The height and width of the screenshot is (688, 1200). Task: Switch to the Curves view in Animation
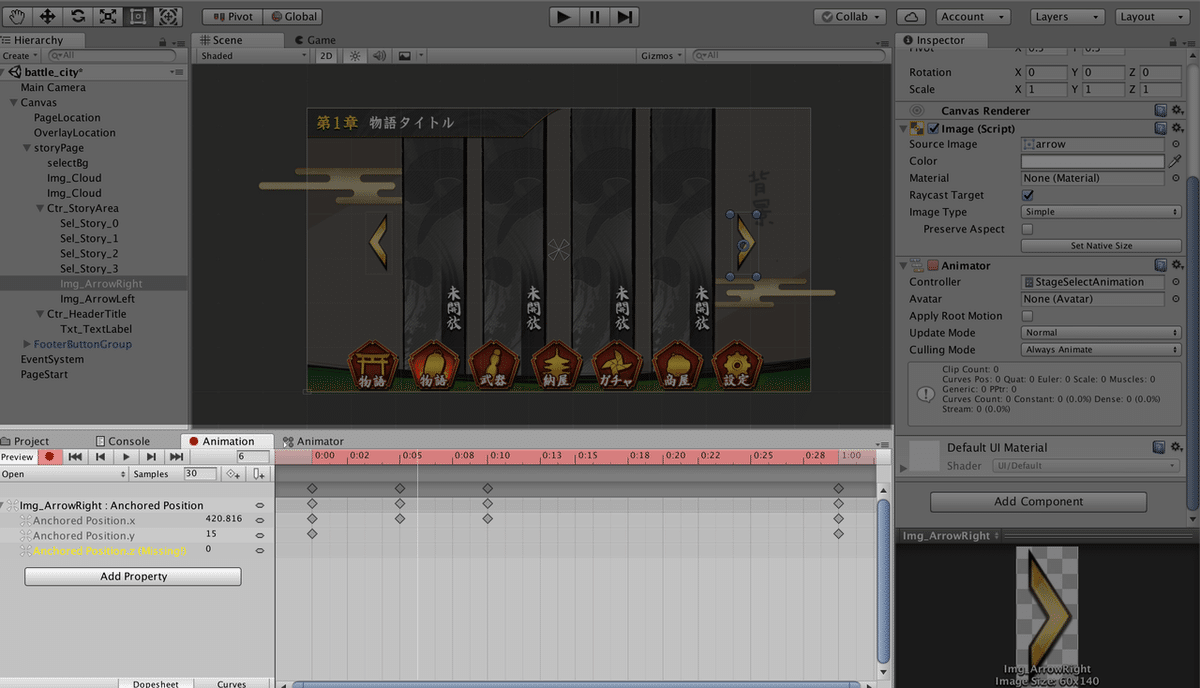[x=232, y=683]
